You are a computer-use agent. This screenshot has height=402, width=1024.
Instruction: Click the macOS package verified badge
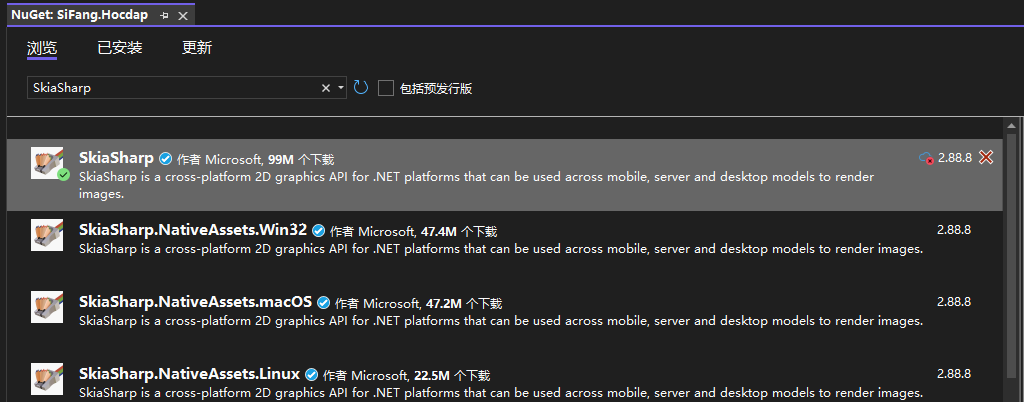(324, 302)
